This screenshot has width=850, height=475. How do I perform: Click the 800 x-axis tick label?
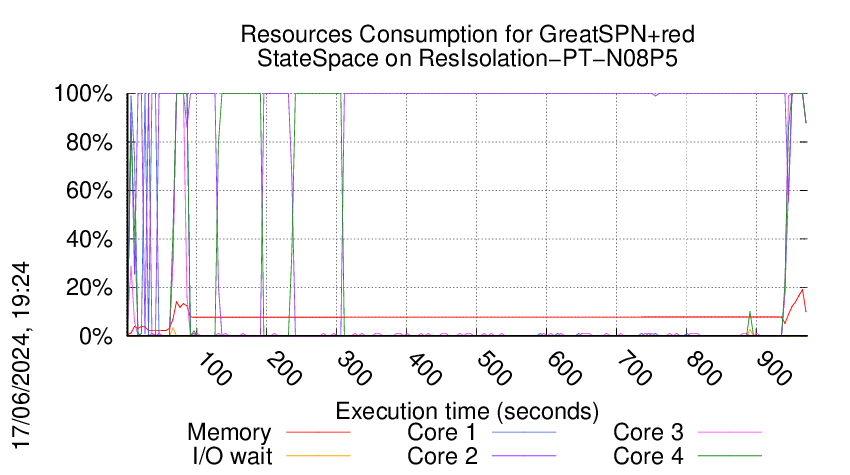703,370
